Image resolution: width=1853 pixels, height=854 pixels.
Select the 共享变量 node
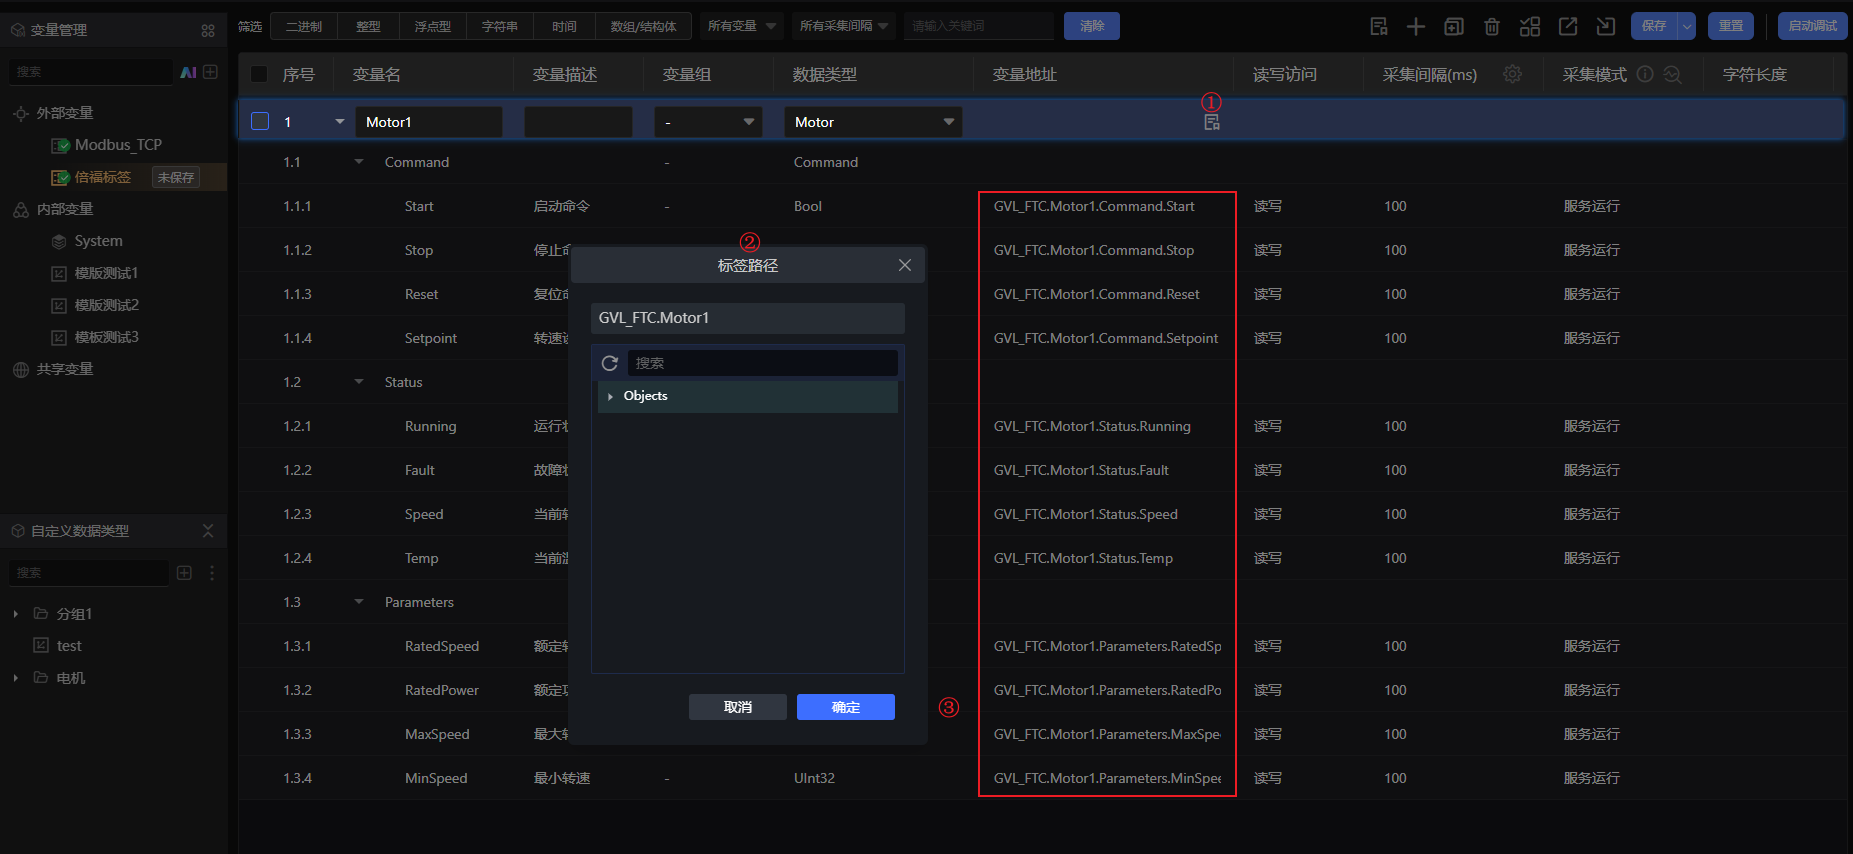click(65, 369)
